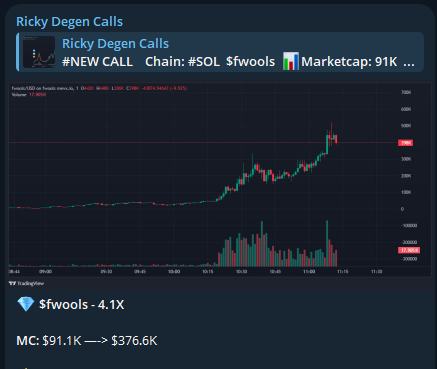Click the red 17.905K volume label
Image resolution: width=437 pixels, height=369 pixels.
pos(409,250)
